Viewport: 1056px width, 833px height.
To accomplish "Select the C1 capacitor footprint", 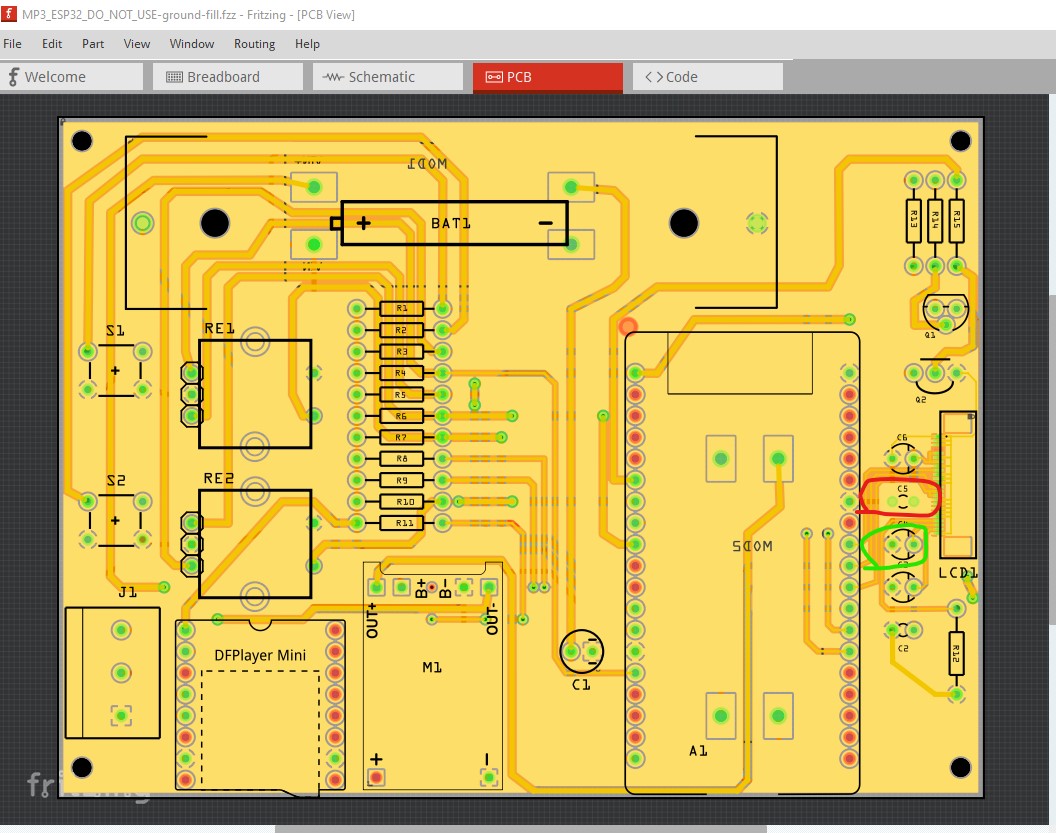I will click(x=579, y=652).
